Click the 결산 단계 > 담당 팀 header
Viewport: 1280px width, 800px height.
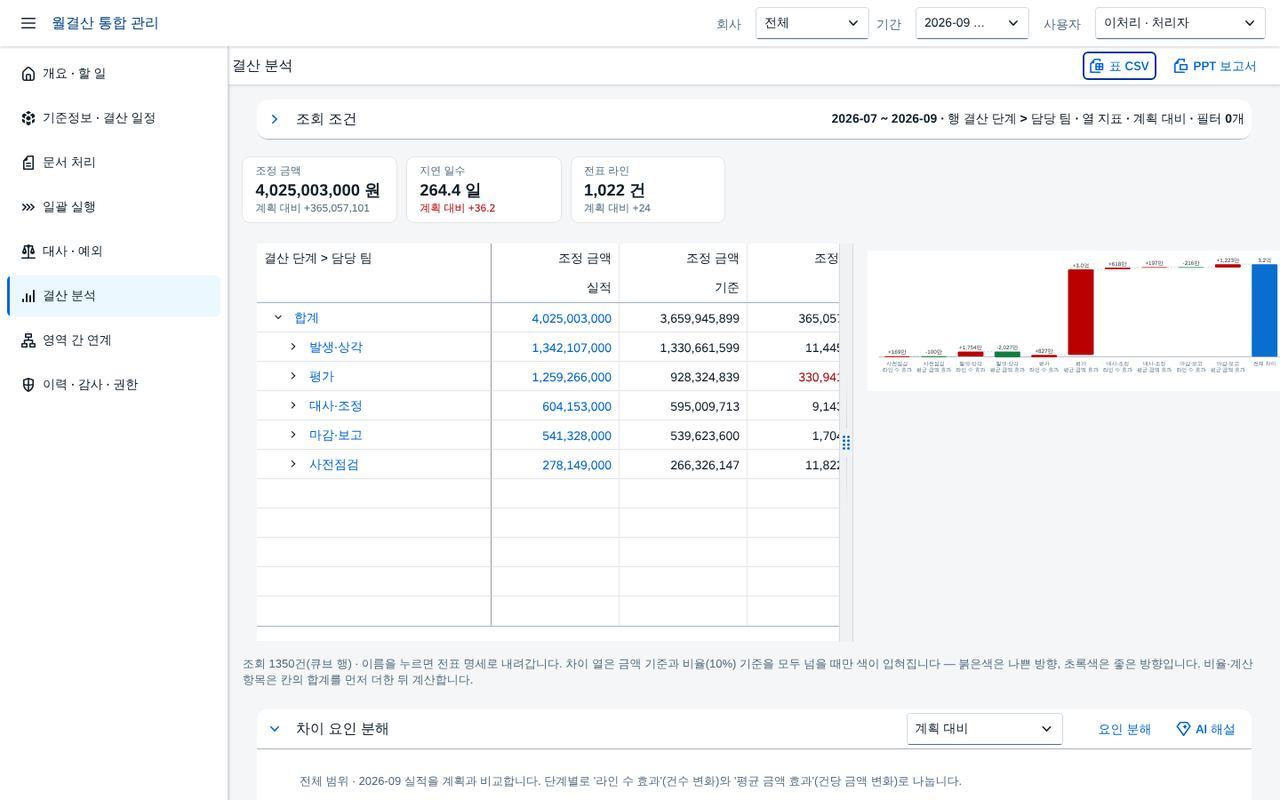tap(318, 258)
